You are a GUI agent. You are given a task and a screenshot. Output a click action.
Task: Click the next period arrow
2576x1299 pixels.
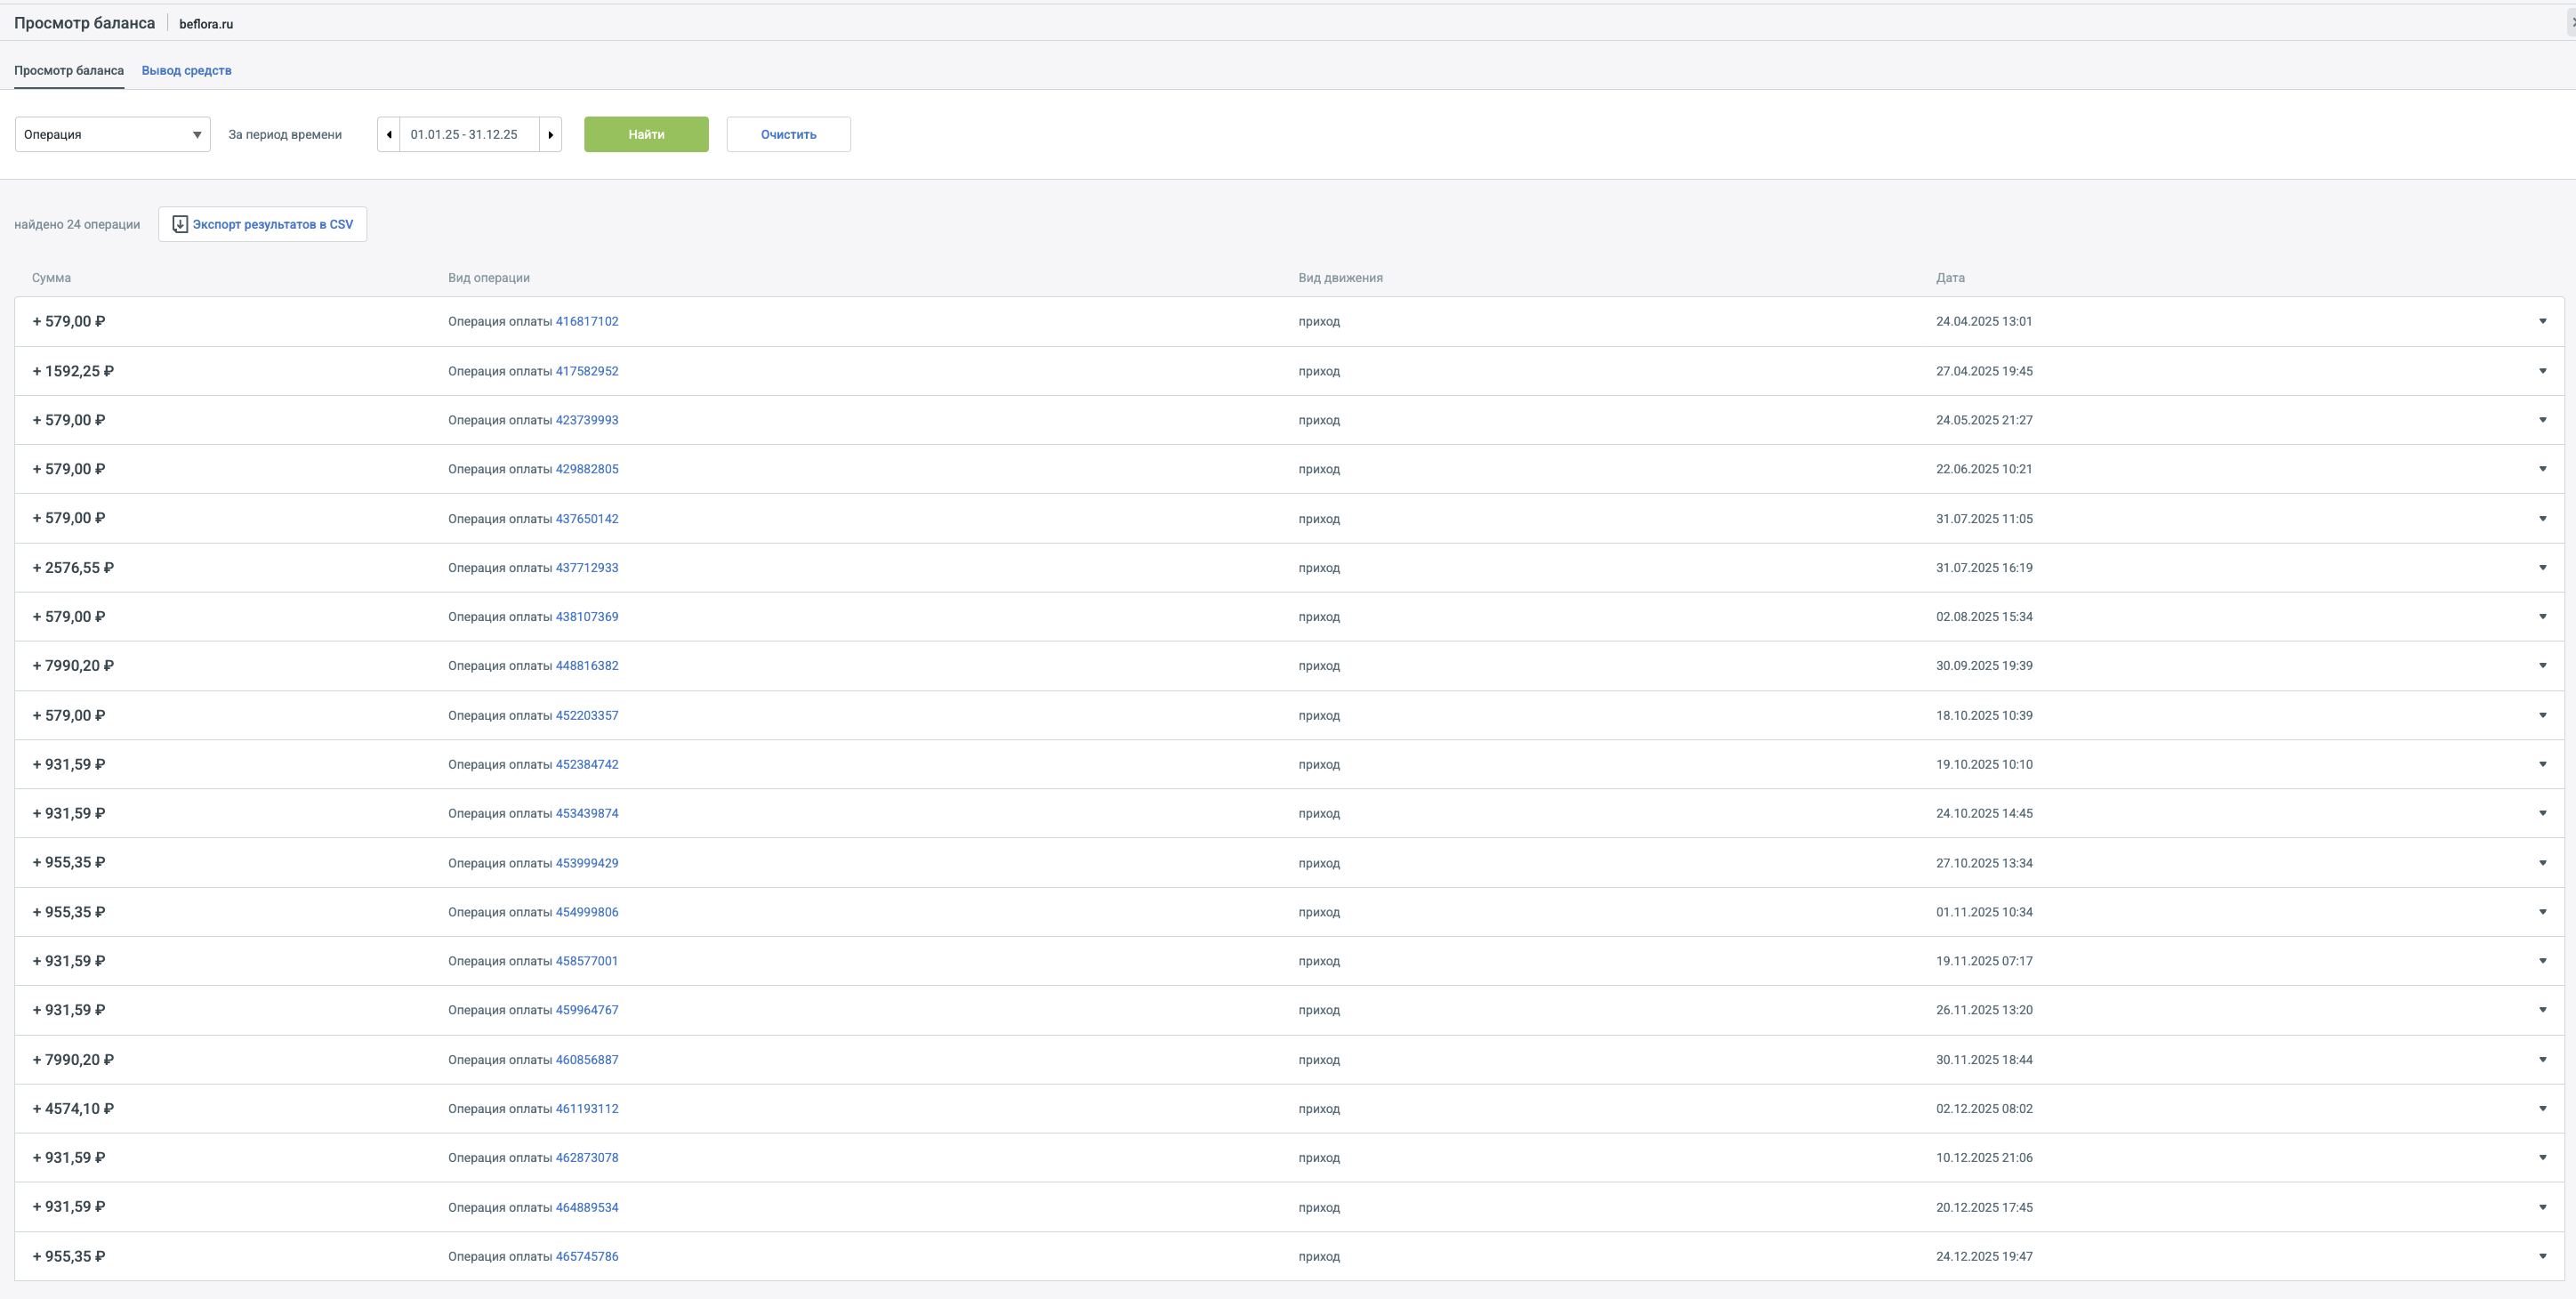tap(550, 135)
